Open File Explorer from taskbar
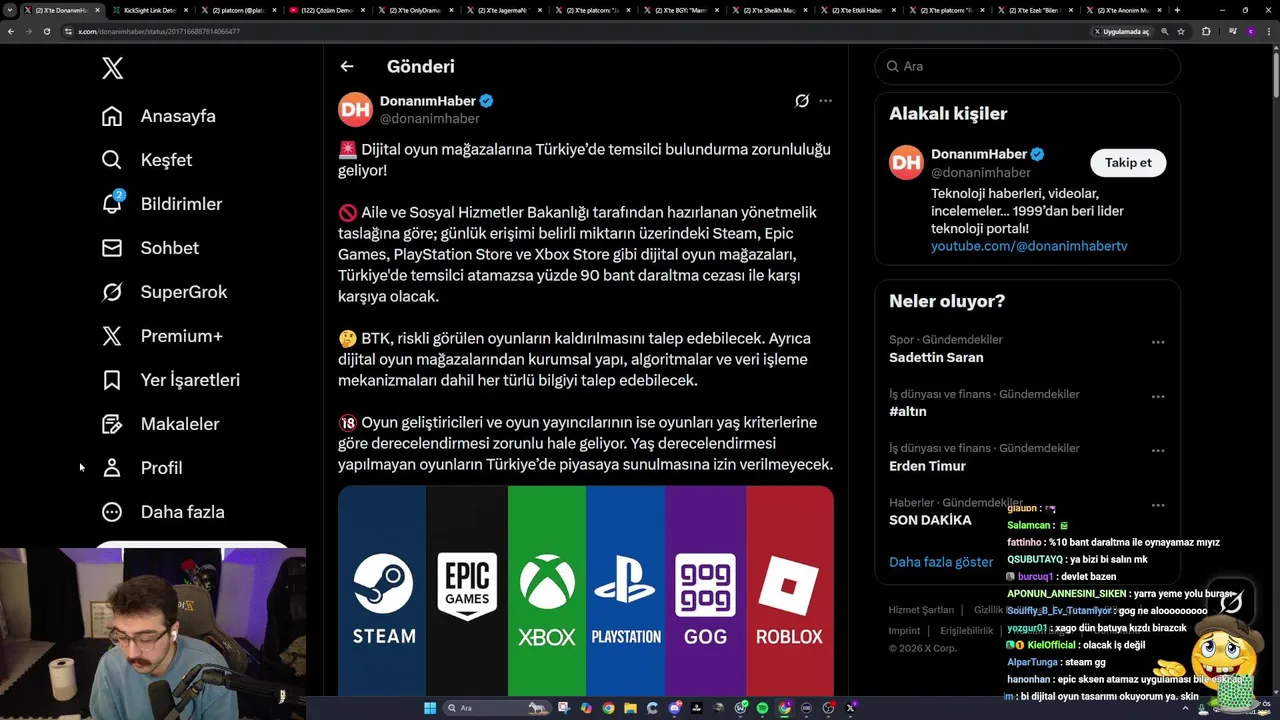 631,708
